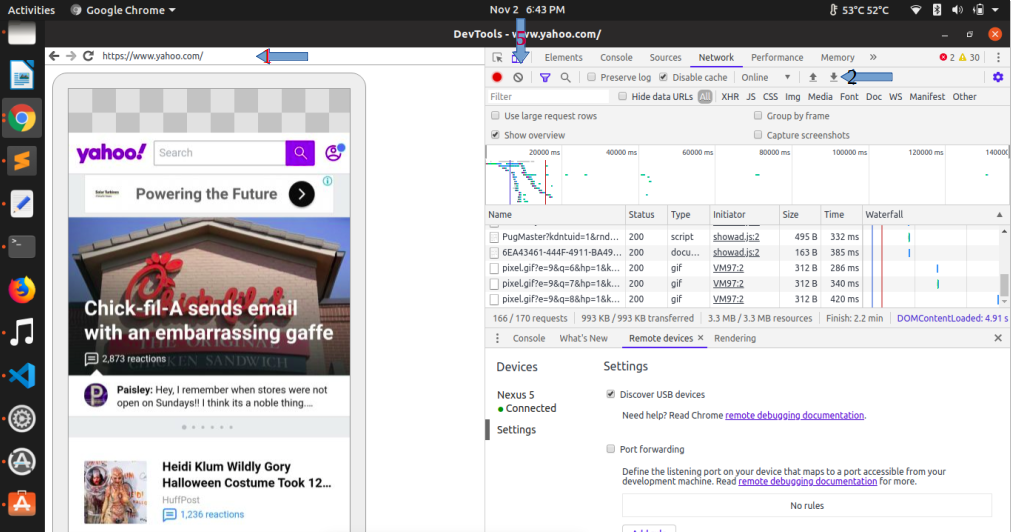The image size is (1011, 532).
Task: Click the export HAR download icon
Action: tap(833, 77)
